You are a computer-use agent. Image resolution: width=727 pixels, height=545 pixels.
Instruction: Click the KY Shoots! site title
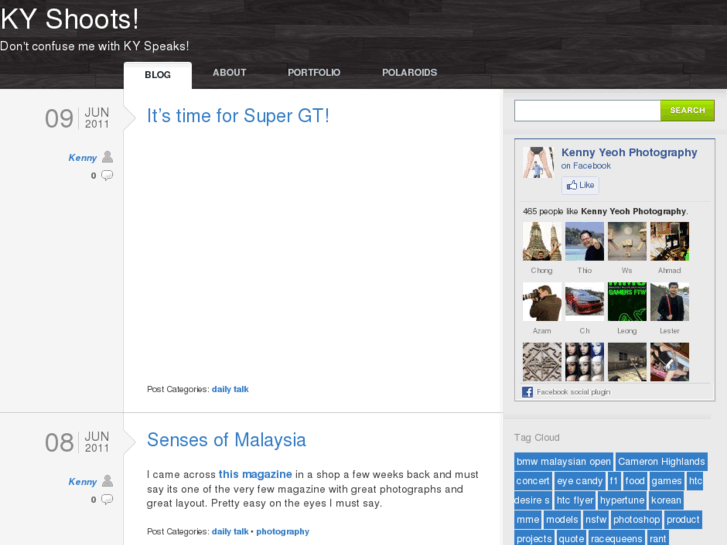point(70,19)
